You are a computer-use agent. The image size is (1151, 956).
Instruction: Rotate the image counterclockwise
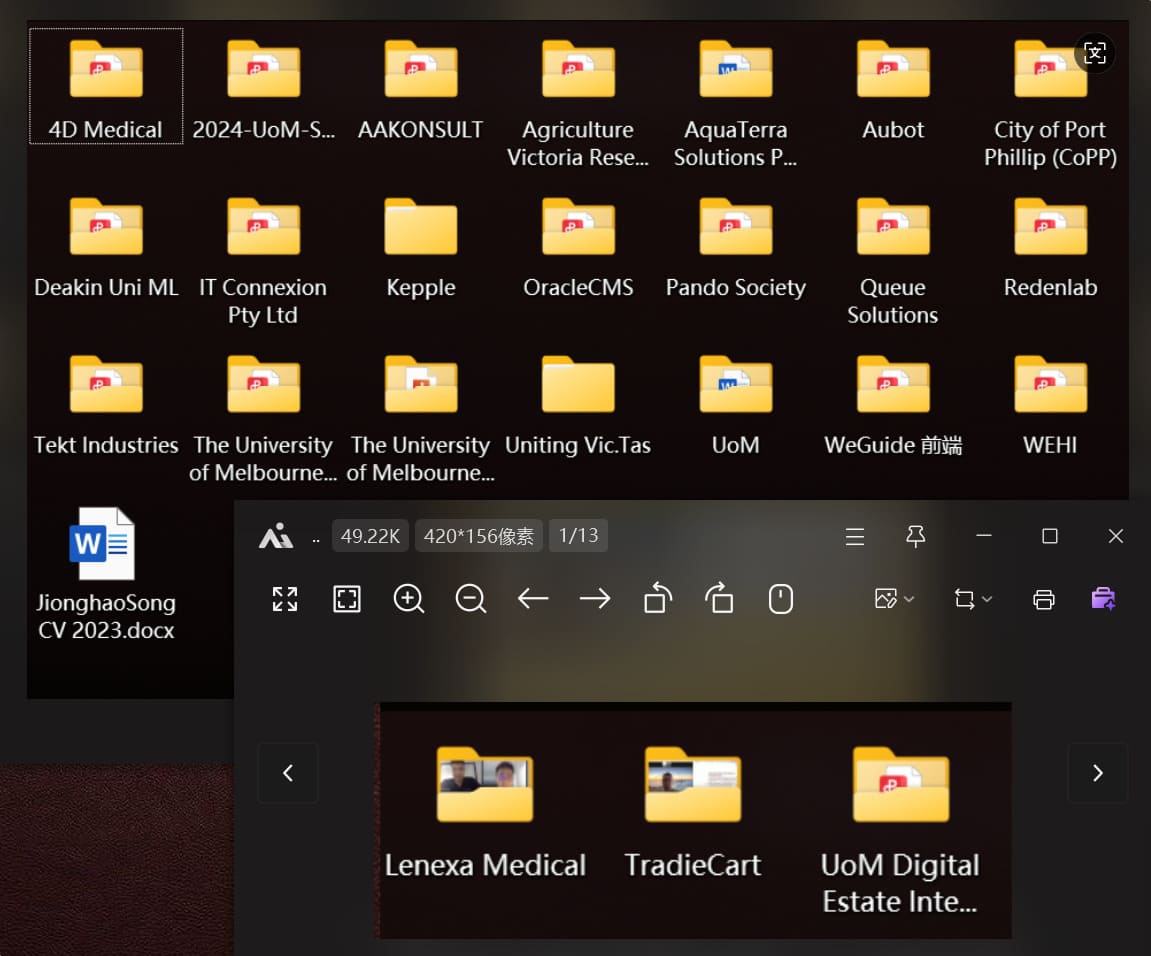click(x=657, y=598)
